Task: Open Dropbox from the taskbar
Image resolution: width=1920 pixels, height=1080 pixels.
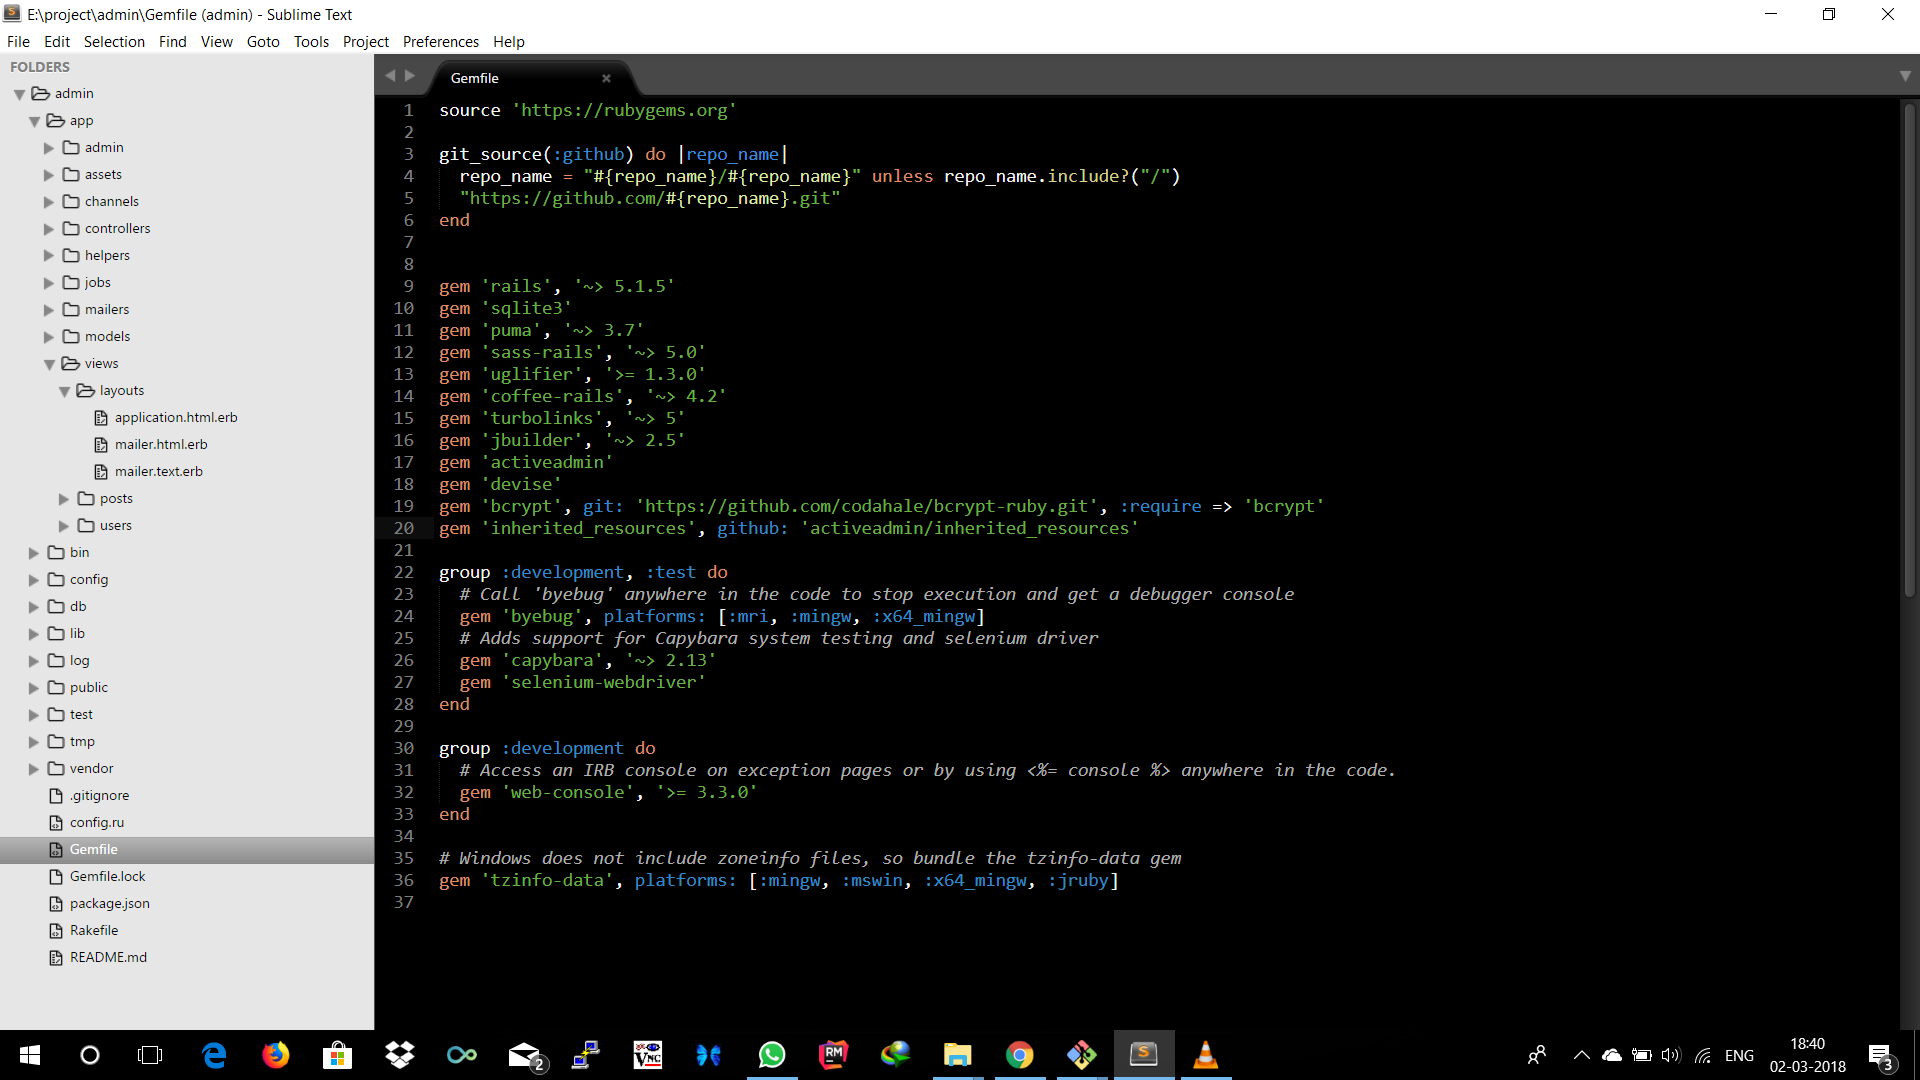Action: tap(399, 1055)
